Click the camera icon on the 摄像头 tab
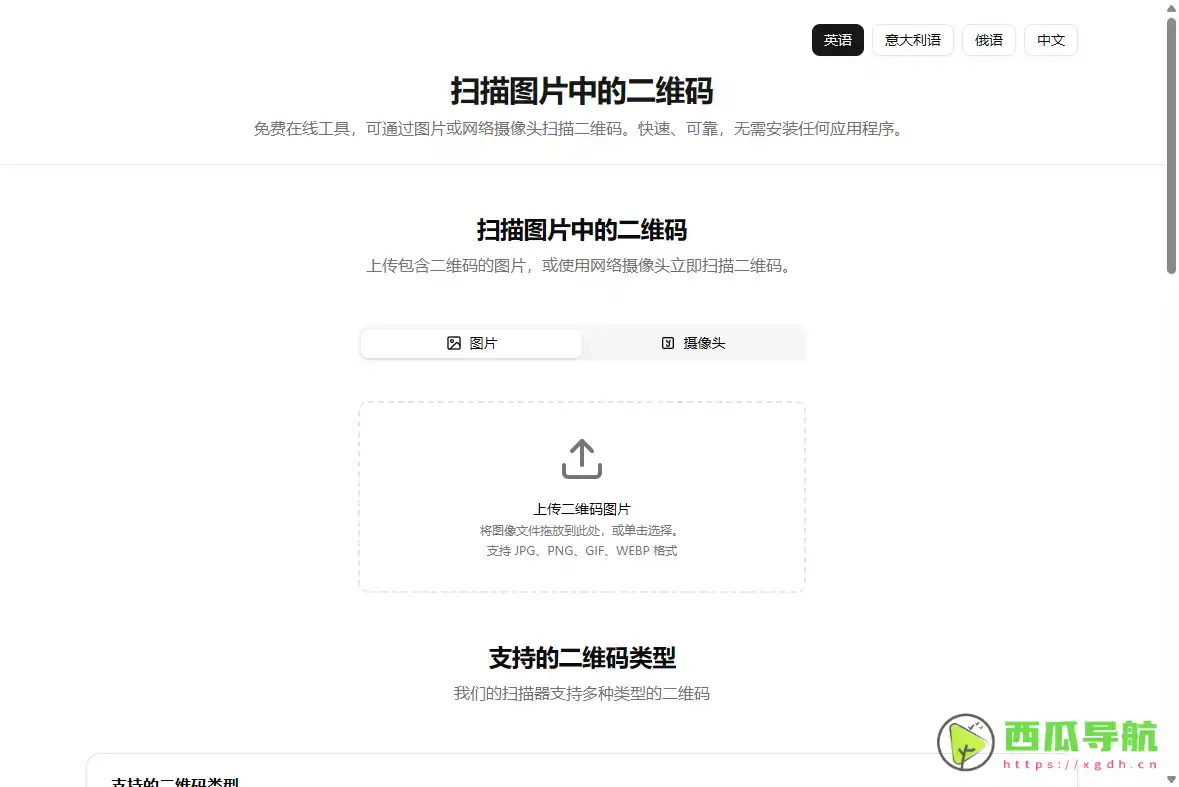 (667, 343)
